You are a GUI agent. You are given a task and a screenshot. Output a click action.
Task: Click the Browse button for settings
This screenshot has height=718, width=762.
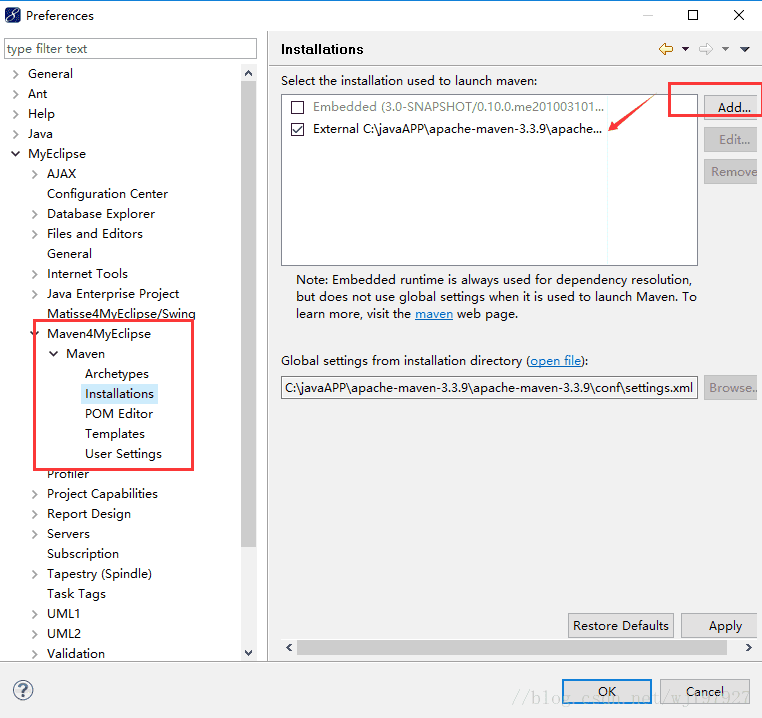tap(731, 387)
